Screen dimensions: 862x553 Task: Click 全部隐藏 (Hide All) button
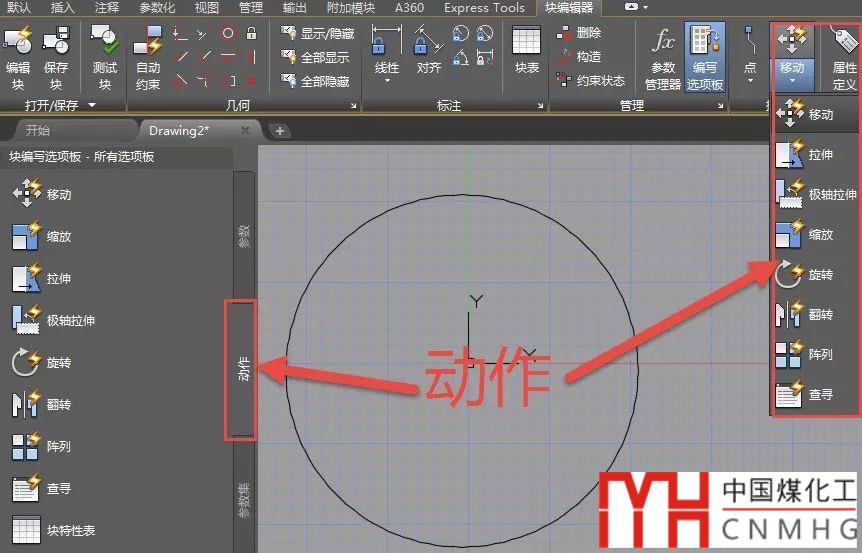pos(316,81)
